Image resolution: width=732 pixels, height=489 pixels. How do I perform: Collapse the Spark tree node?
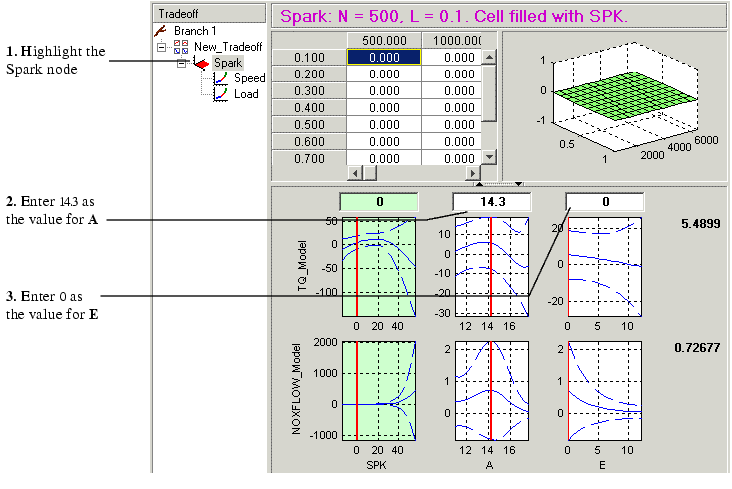point(182,63)
